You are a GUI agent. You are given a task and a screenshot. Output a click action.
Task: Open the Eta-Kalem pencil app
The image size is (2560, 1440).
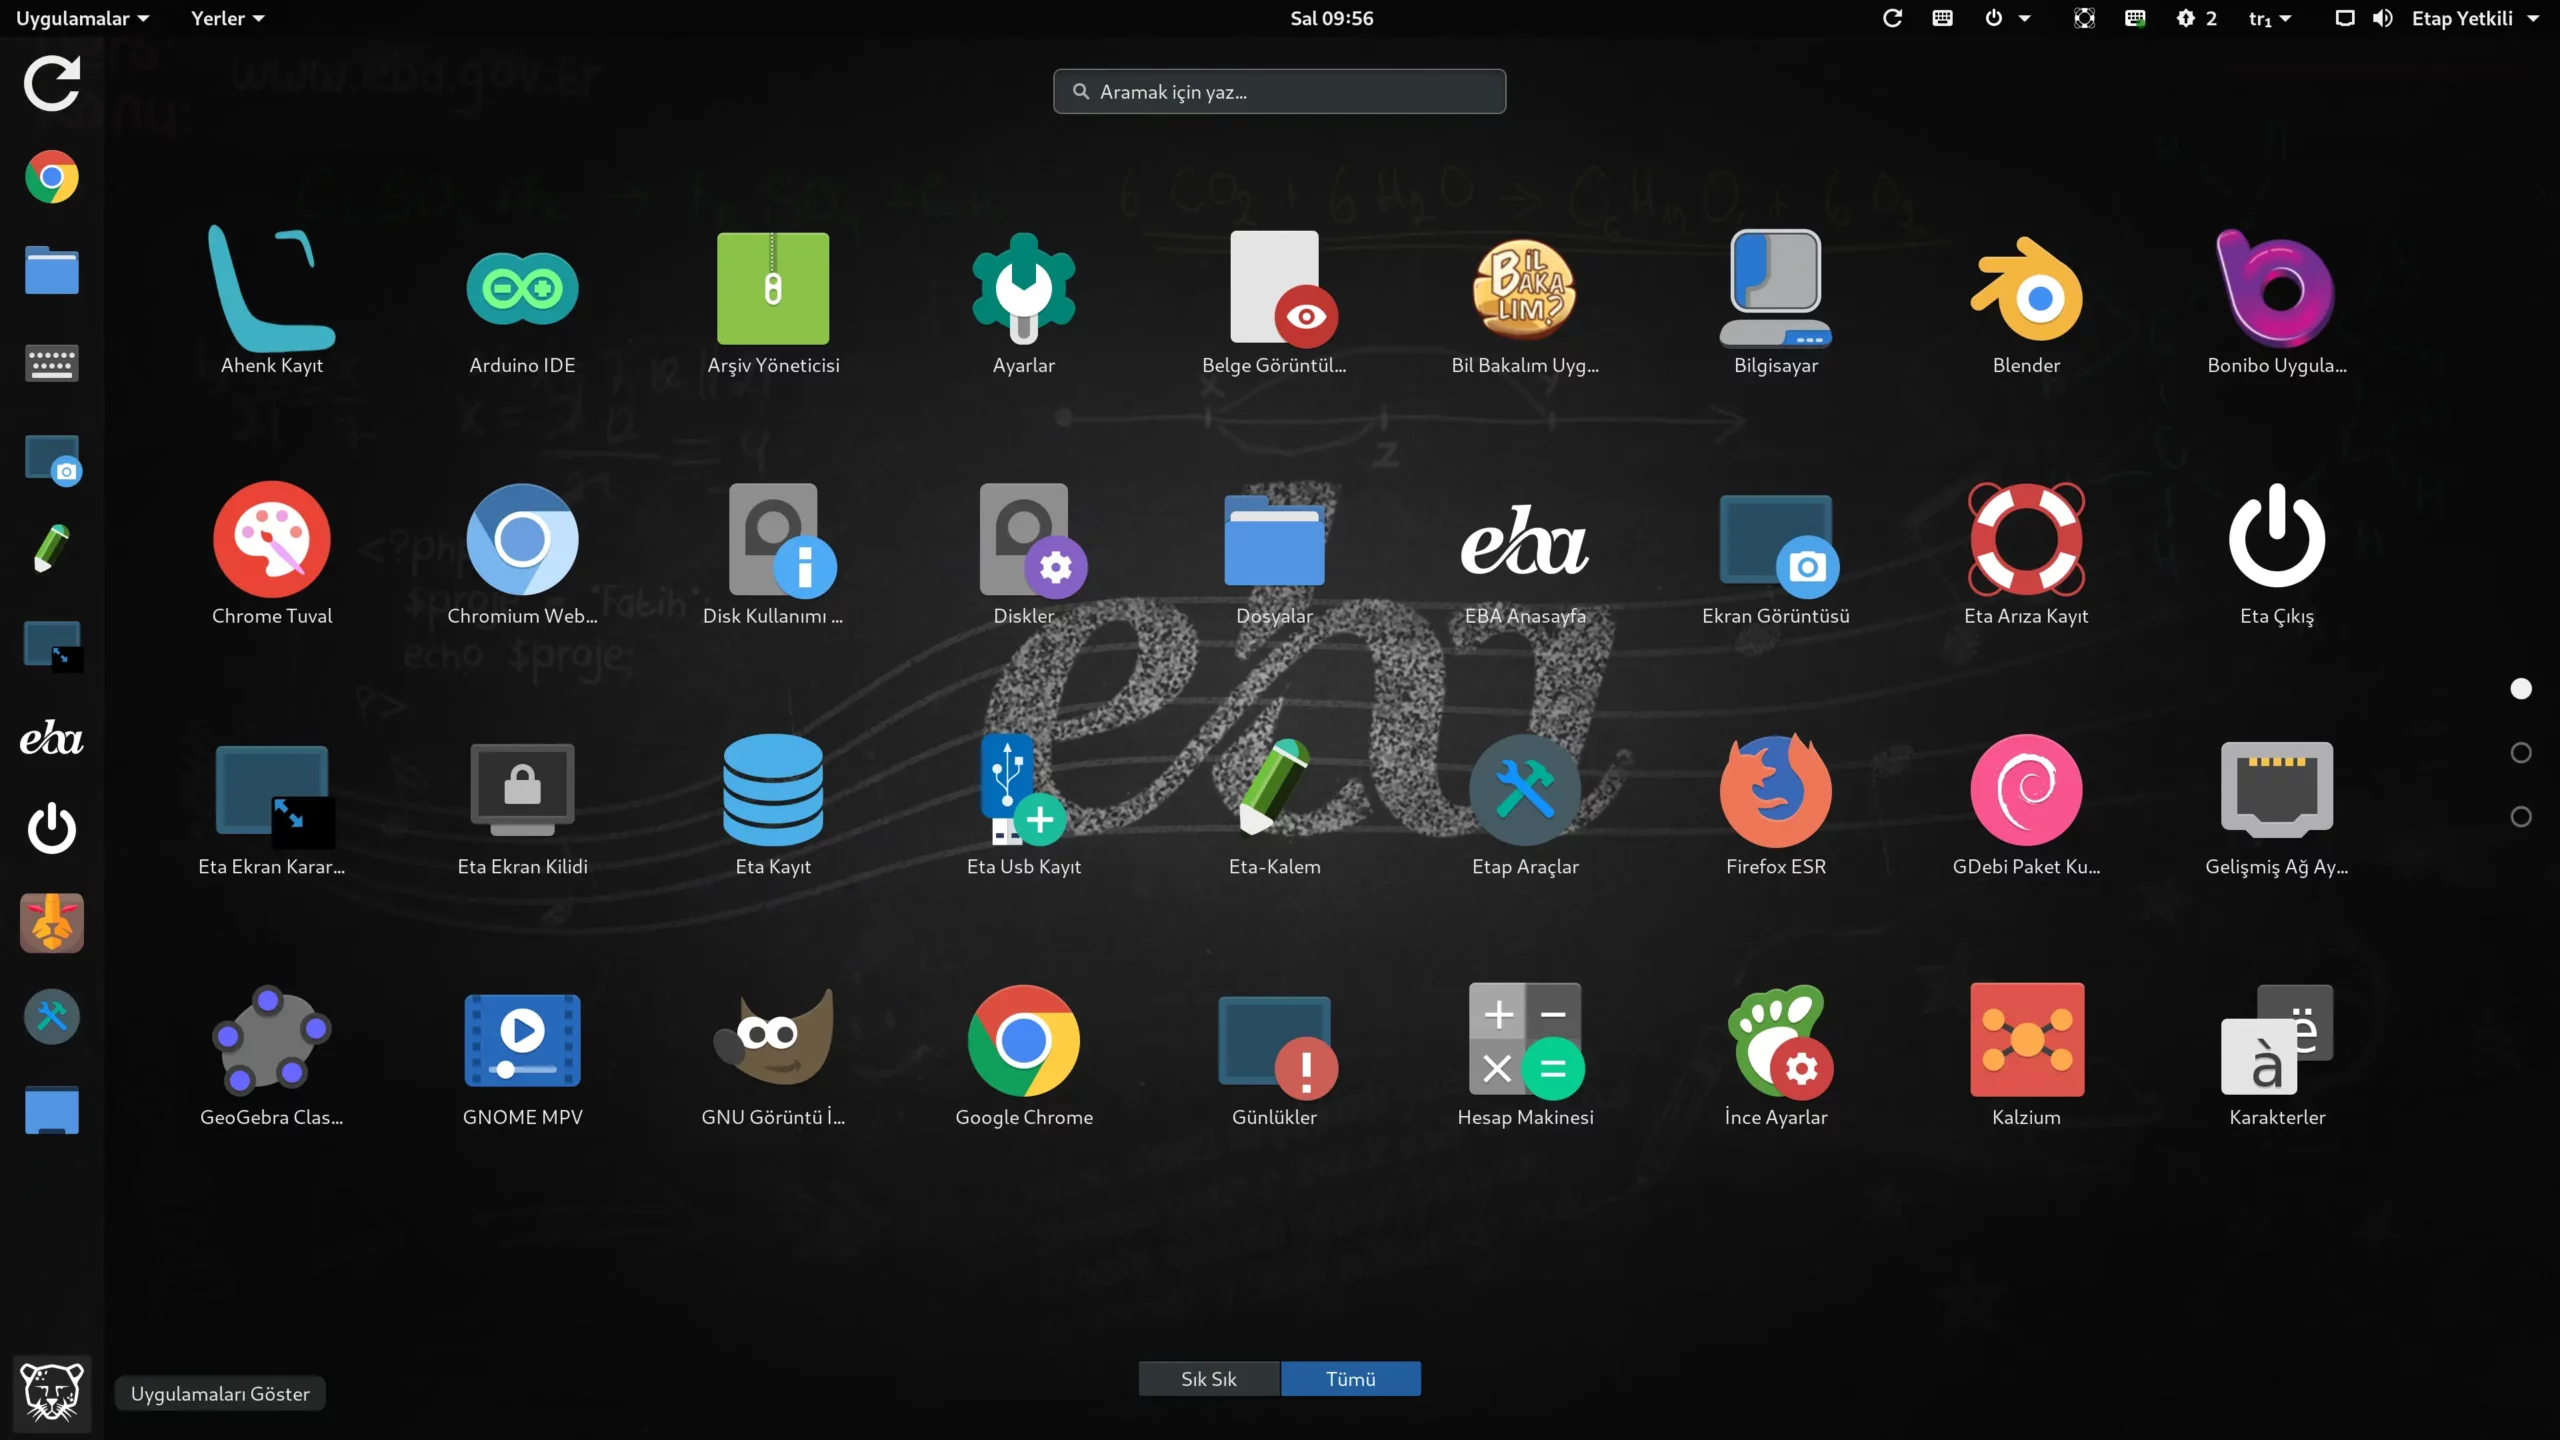(x=1274, y=790)
